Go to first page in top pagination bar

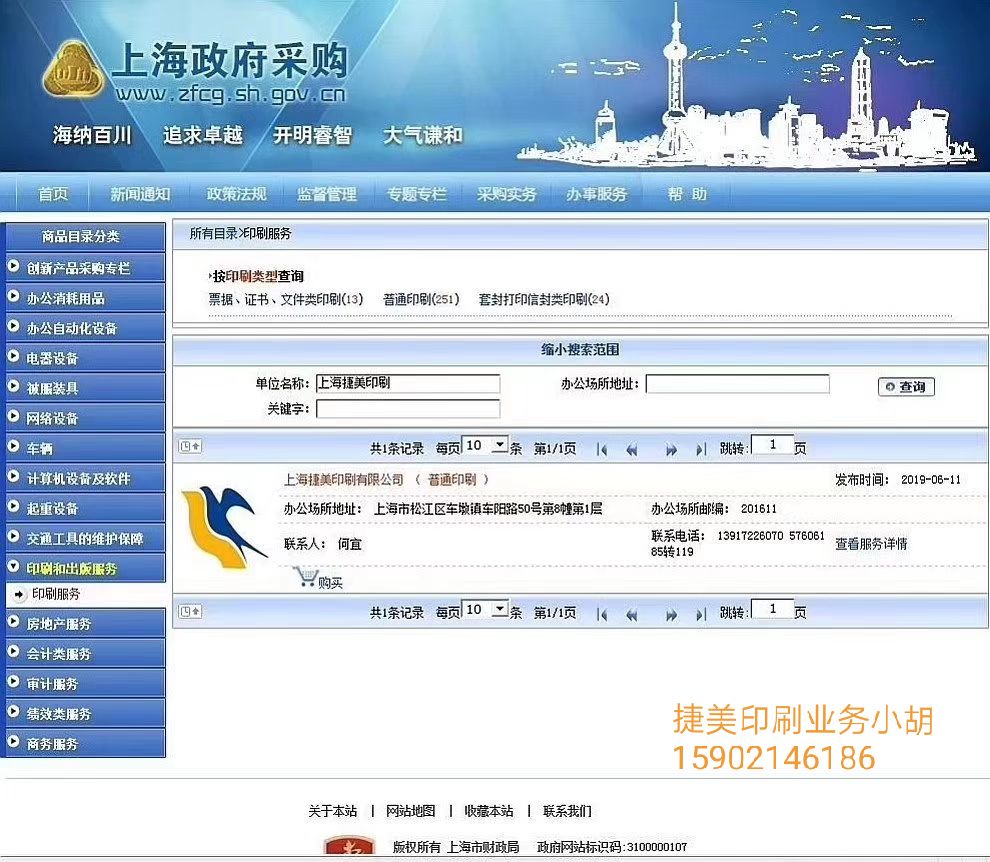point(601,449)
